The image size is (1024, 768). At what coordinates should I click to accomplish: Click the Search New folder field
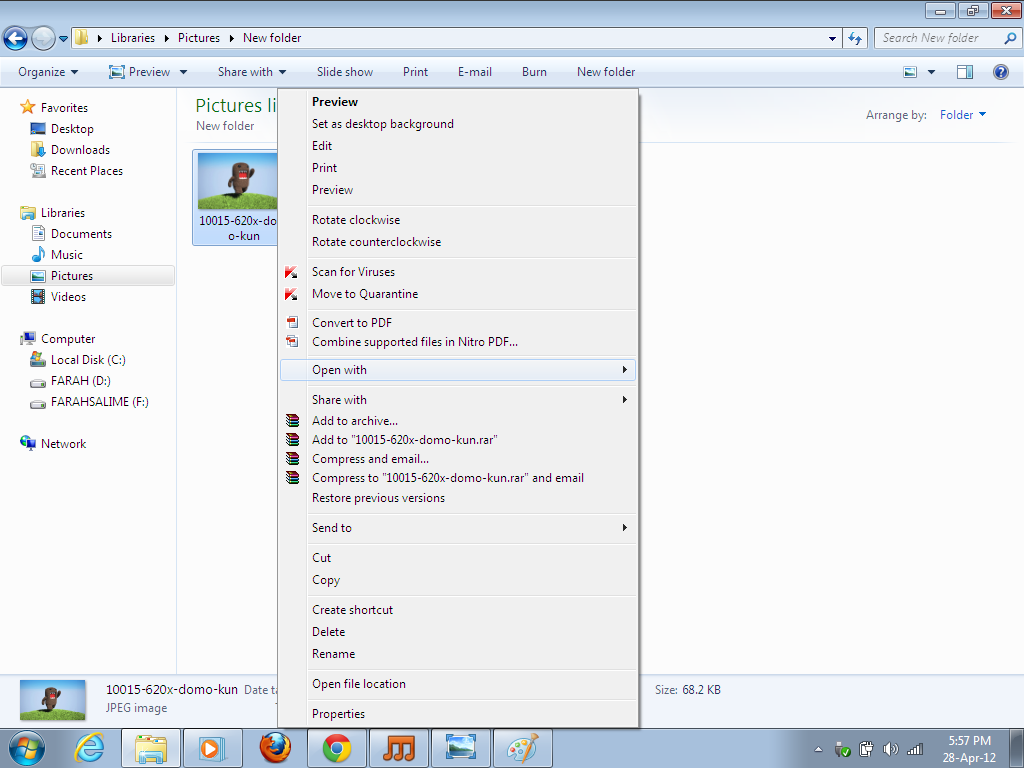click(947, 38)
